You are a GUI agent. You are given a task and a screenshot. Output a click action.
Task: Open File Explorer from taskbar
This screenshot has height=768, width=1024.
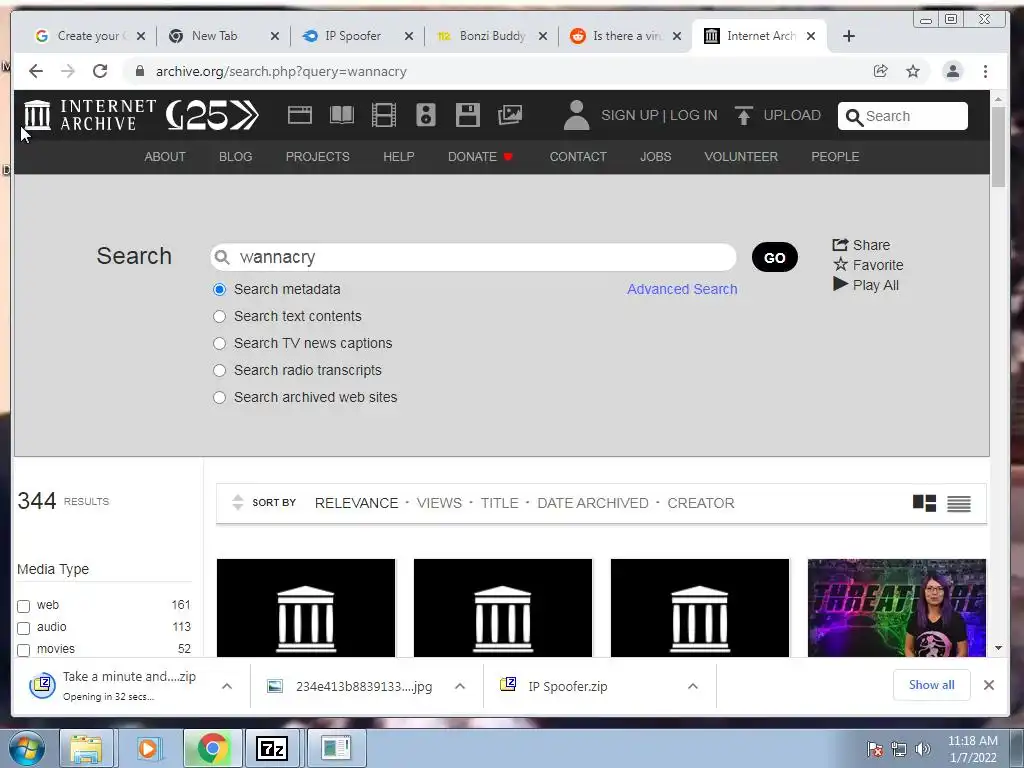[x=86, y=748]
